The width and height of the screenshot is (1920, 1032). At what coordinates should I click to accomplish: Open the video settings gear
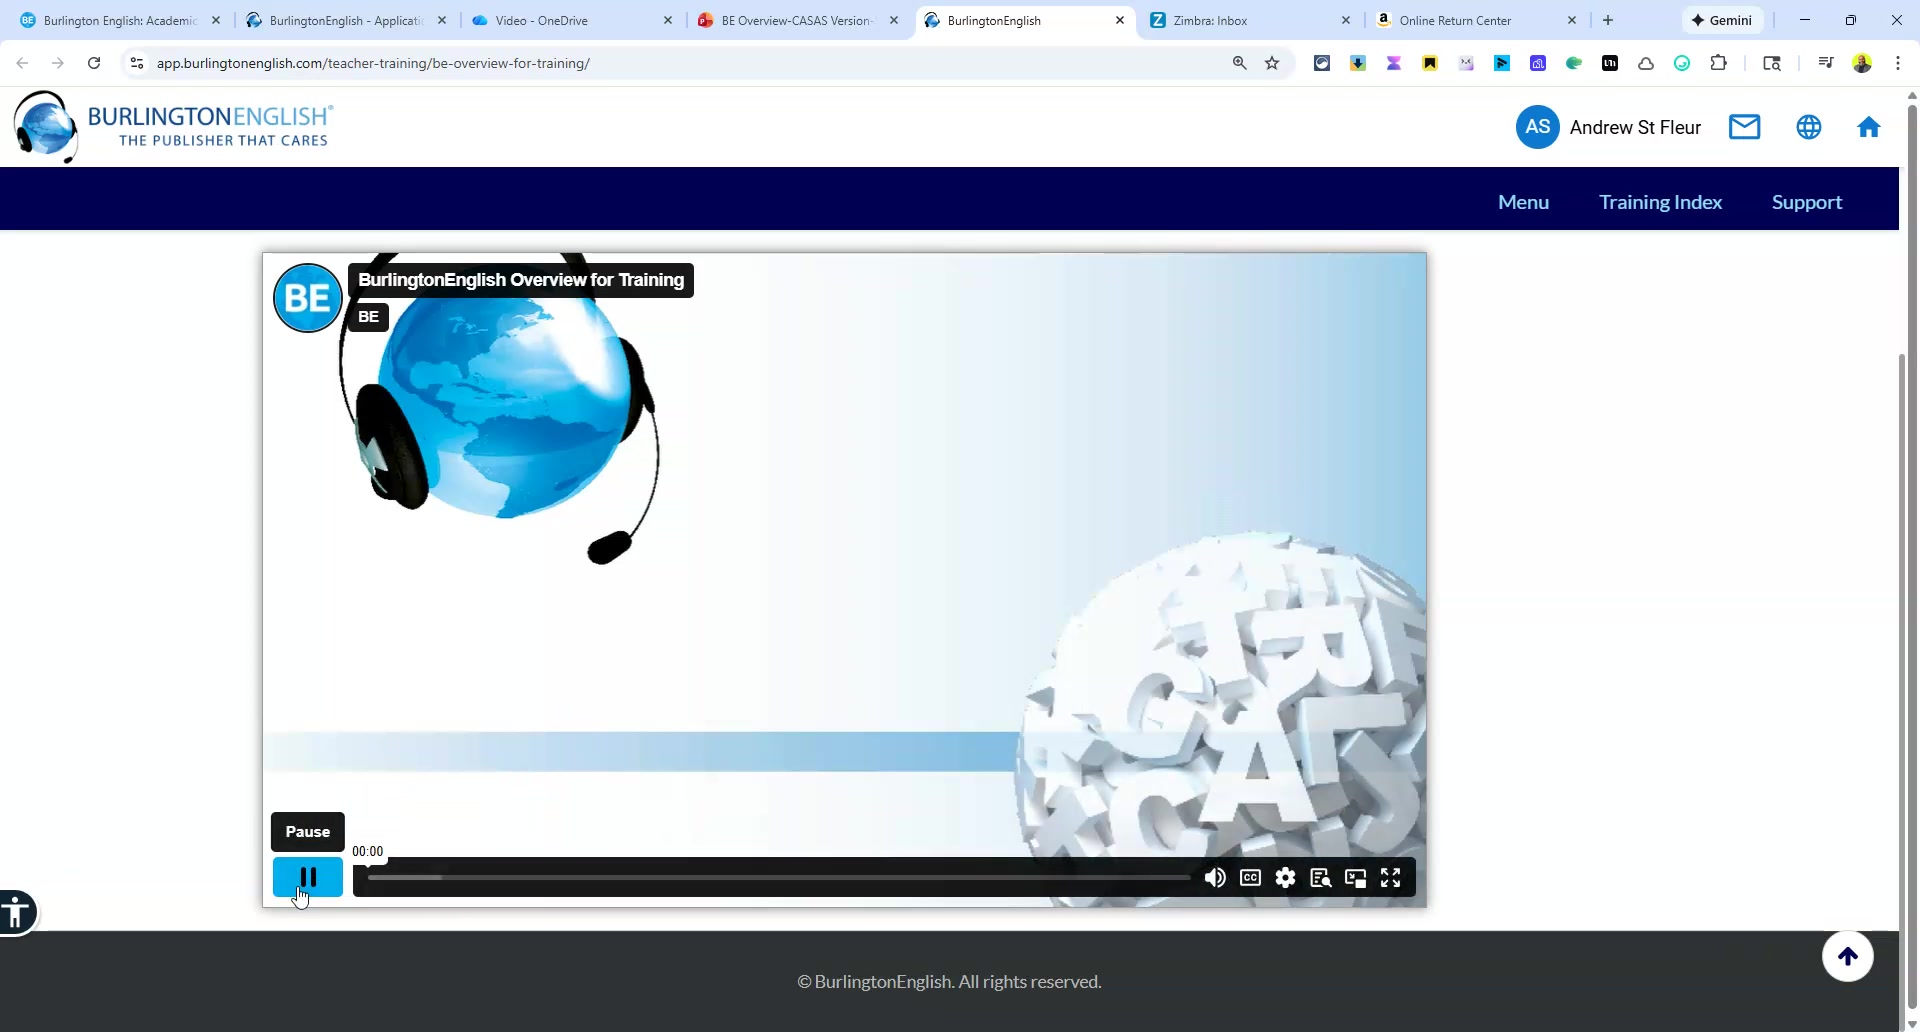click(x=1285, y=878)
